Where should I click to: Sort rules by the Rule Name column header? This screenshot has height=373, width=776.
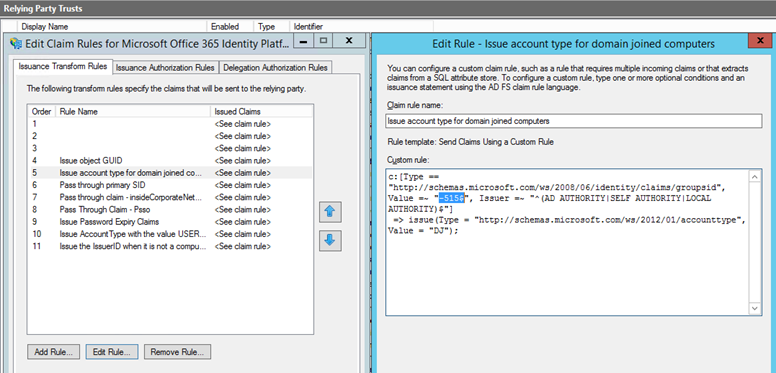(x=134, y=111)
